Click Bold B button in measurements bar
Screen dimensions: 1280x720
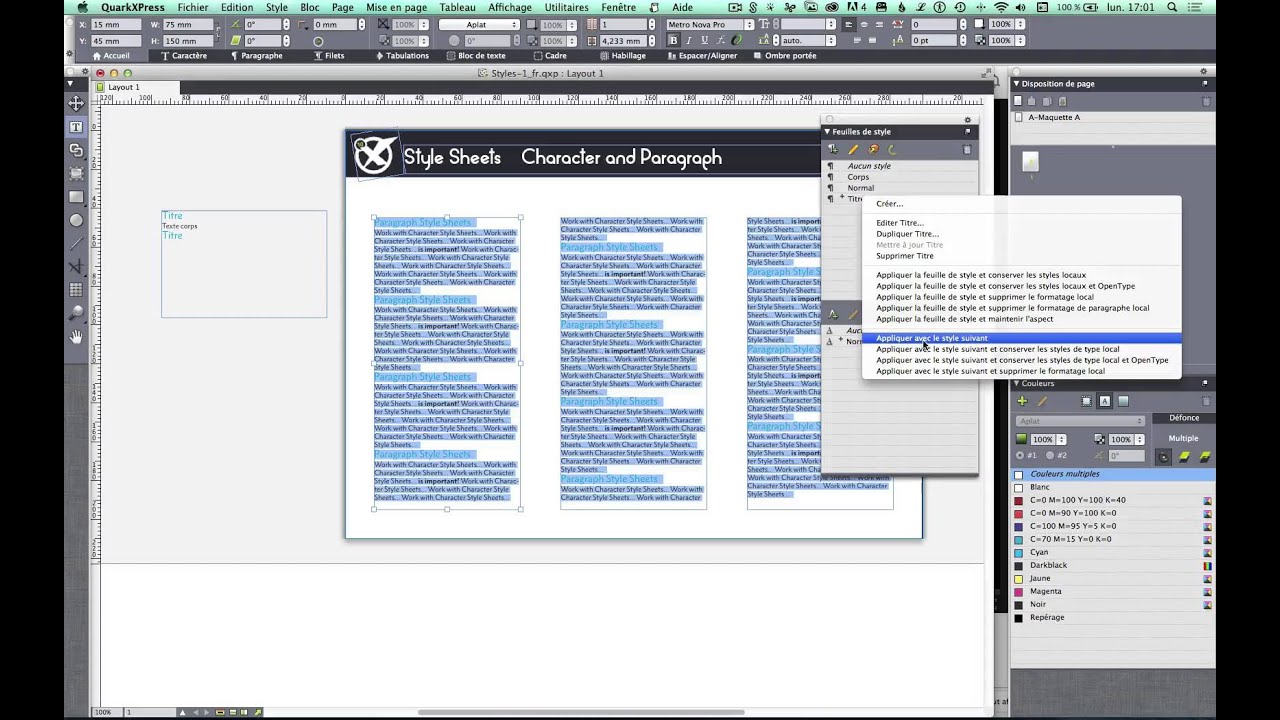pyautogui.click(x=673, y=41)
